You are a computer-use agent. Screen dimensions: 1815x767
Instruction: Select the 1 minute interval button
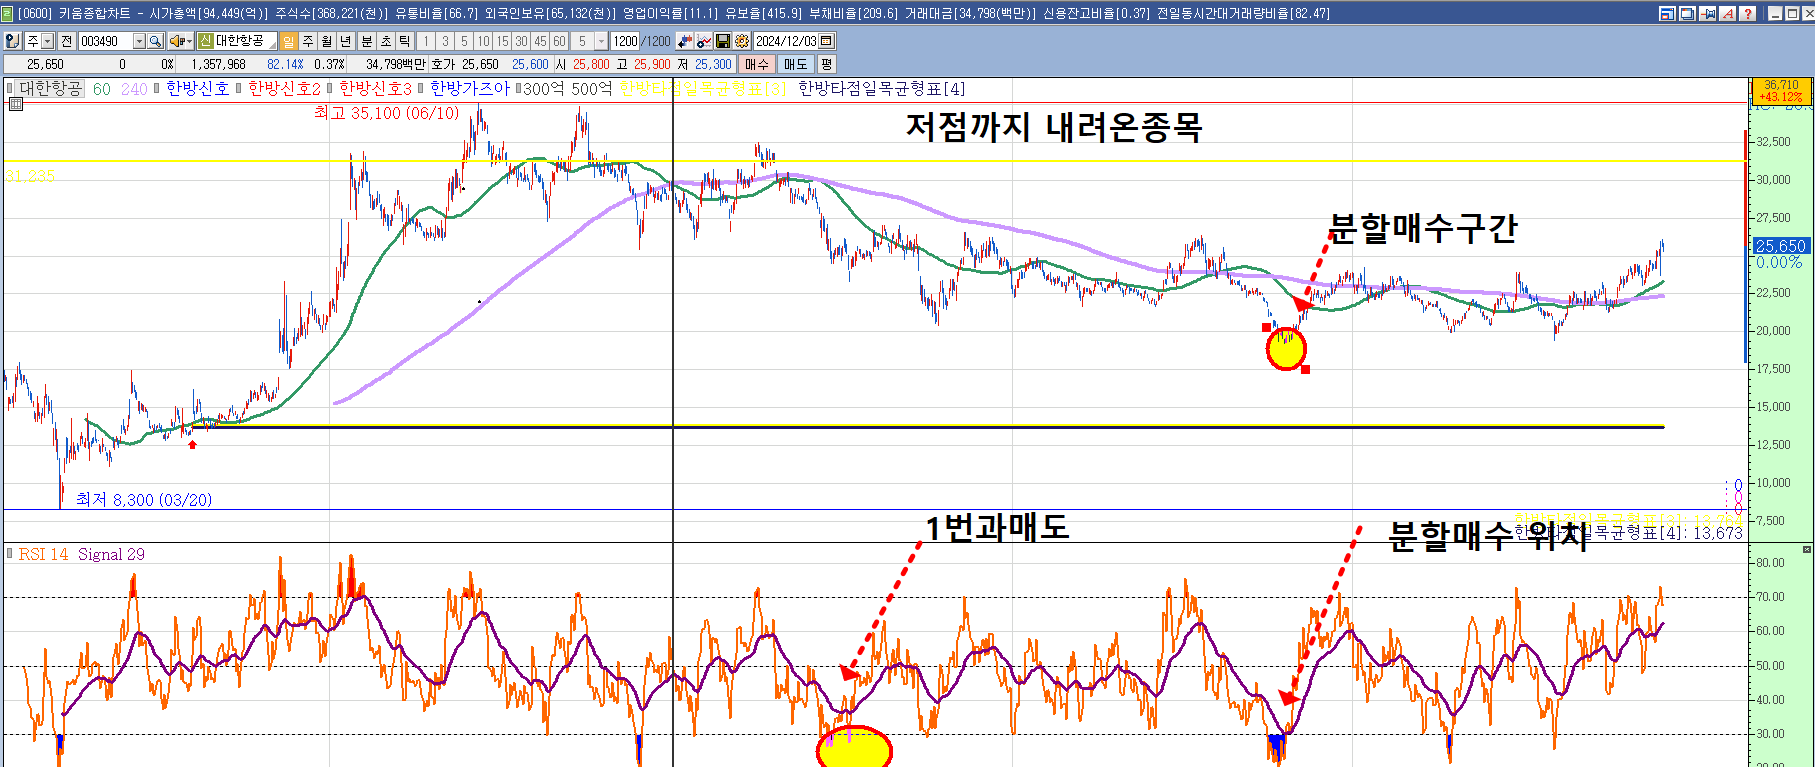pos(426,41)
